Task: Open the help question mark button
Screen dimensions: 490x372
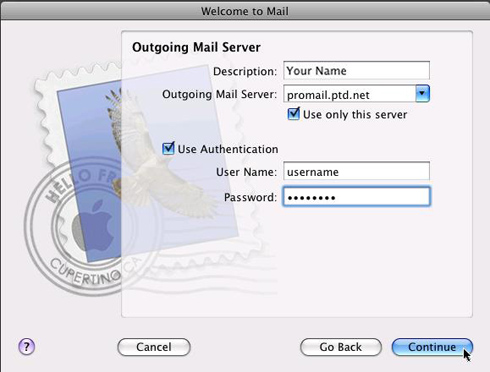Action: click(26, 347)
